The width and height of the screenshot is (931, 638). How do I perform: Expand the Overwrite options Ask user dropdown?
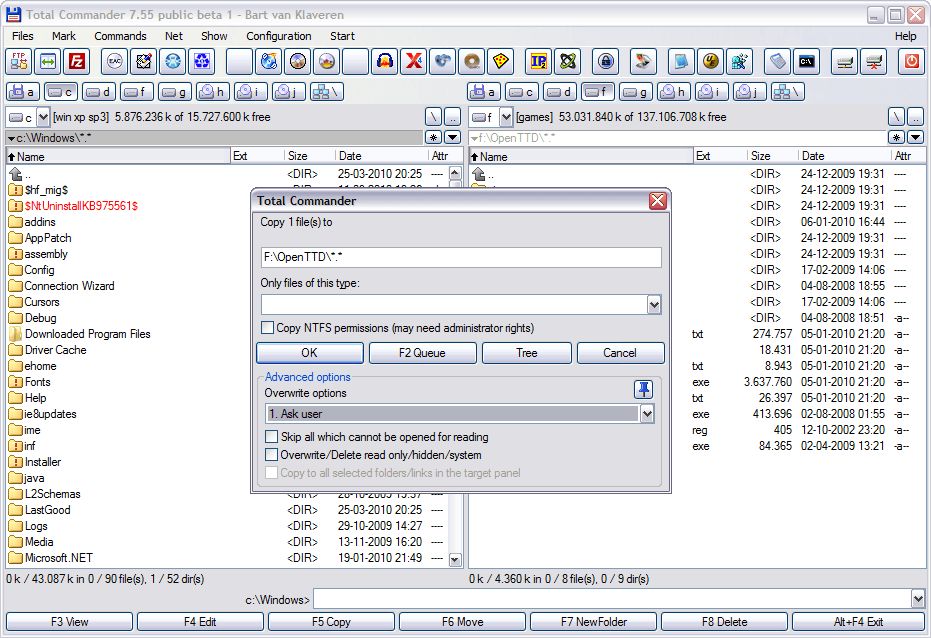click(647, 414)
